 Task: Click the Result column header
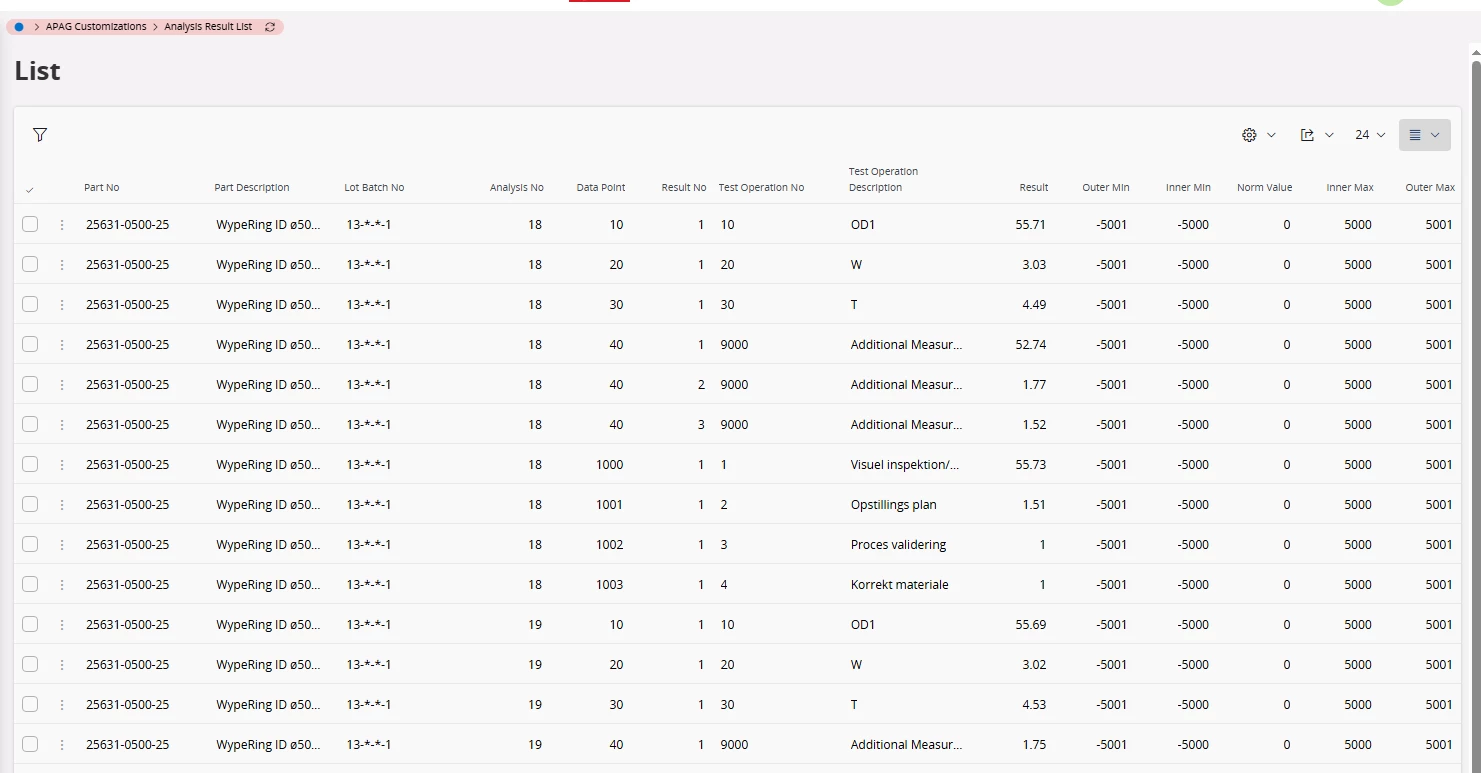1034,188
